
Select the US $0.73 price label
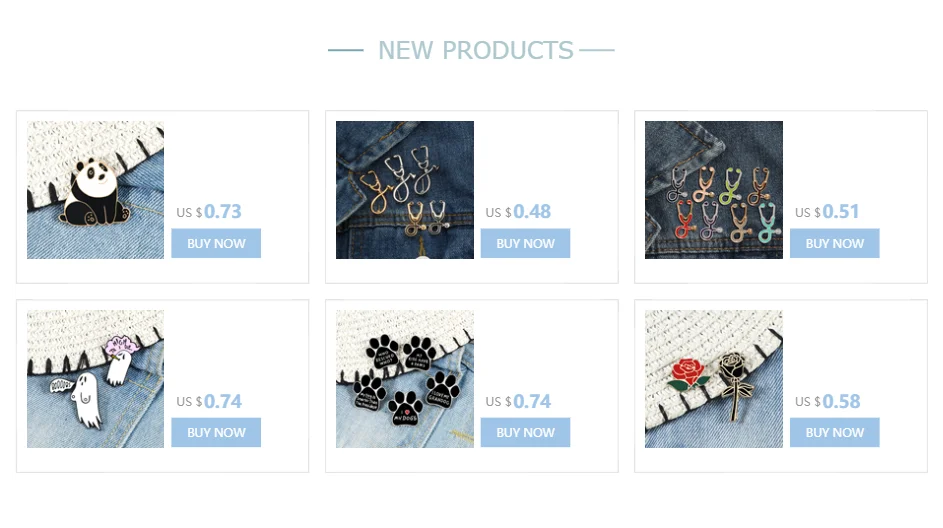click(209, 212)
